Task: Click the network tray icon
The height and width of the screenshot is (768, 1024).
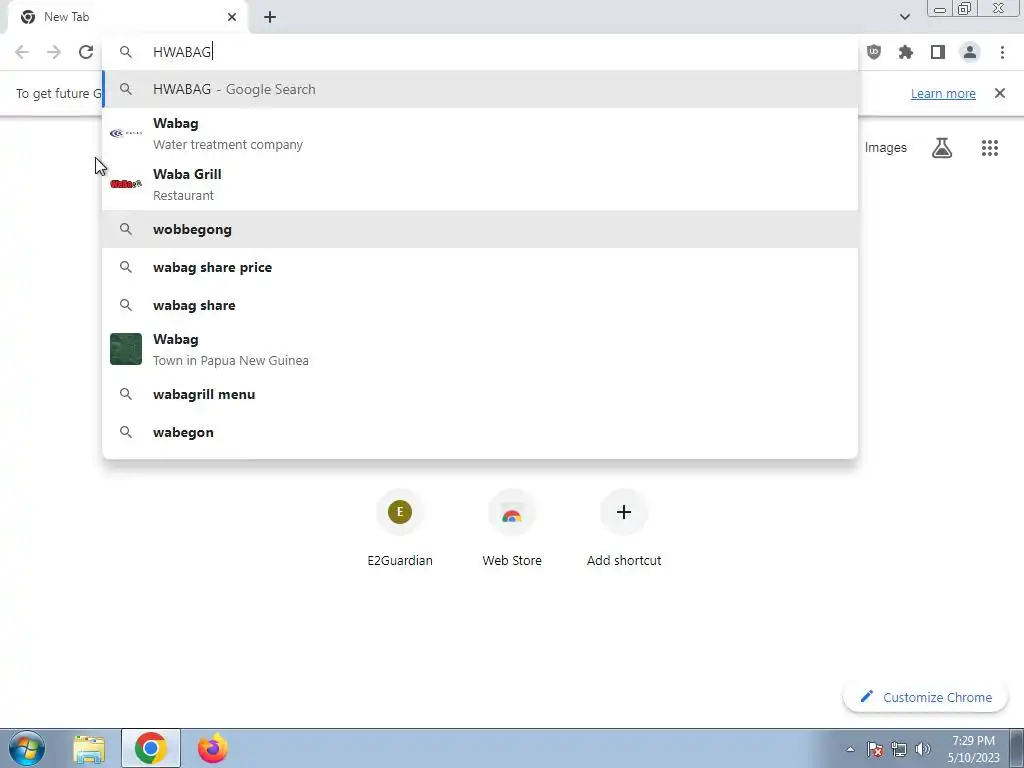Action: tap(899, 749)
